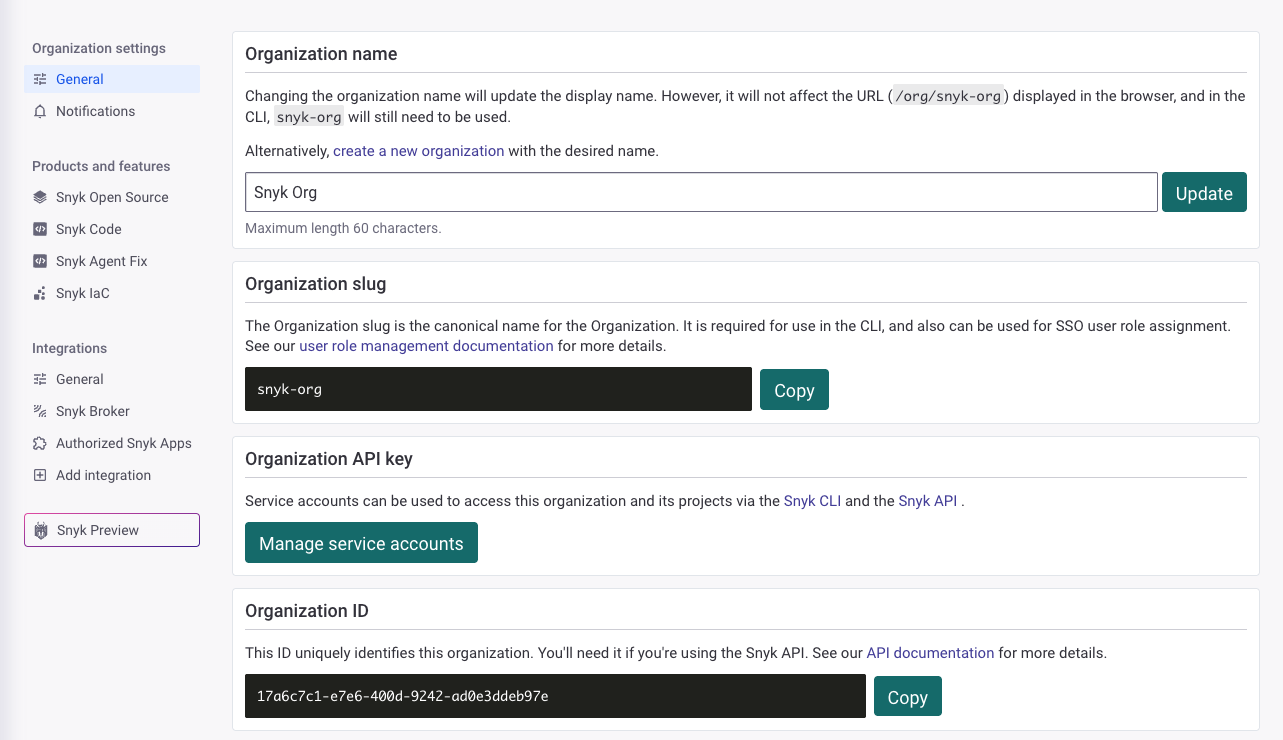
Task: Open user role management documentation link
Action: [426, 346]
